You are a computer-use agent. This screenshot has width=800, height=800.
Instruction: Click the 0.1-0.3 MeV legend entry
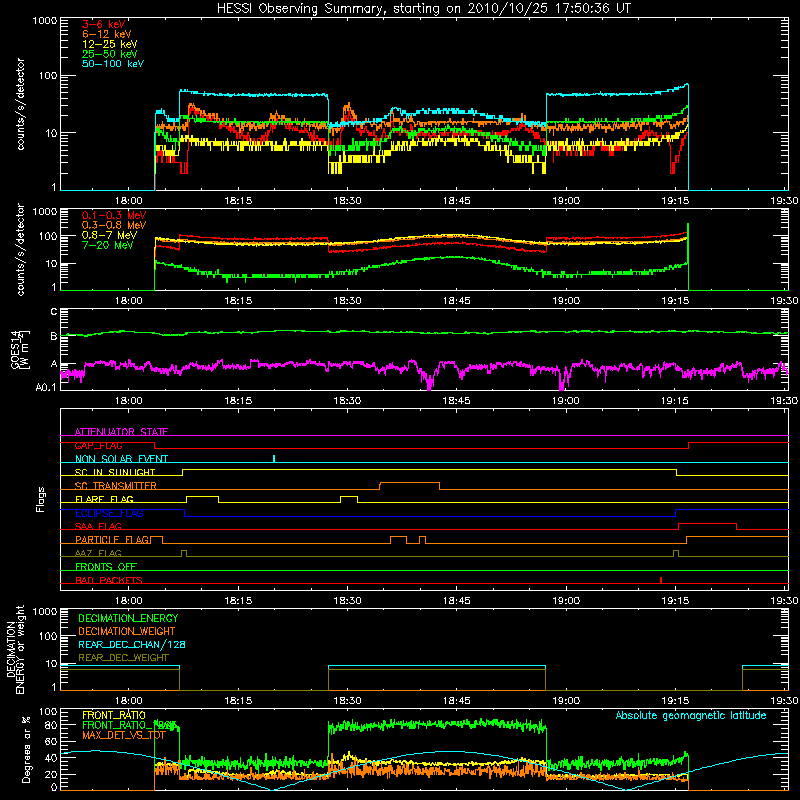tap(114, 215)
